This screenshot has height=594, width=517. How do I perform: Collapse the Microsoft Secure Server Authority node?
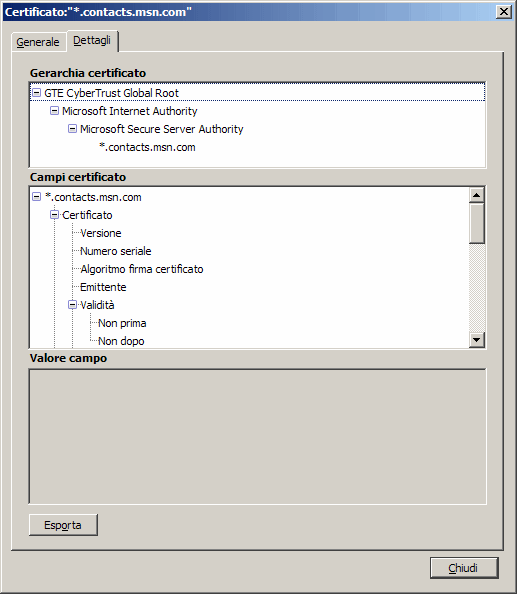(x=72, y=129)
